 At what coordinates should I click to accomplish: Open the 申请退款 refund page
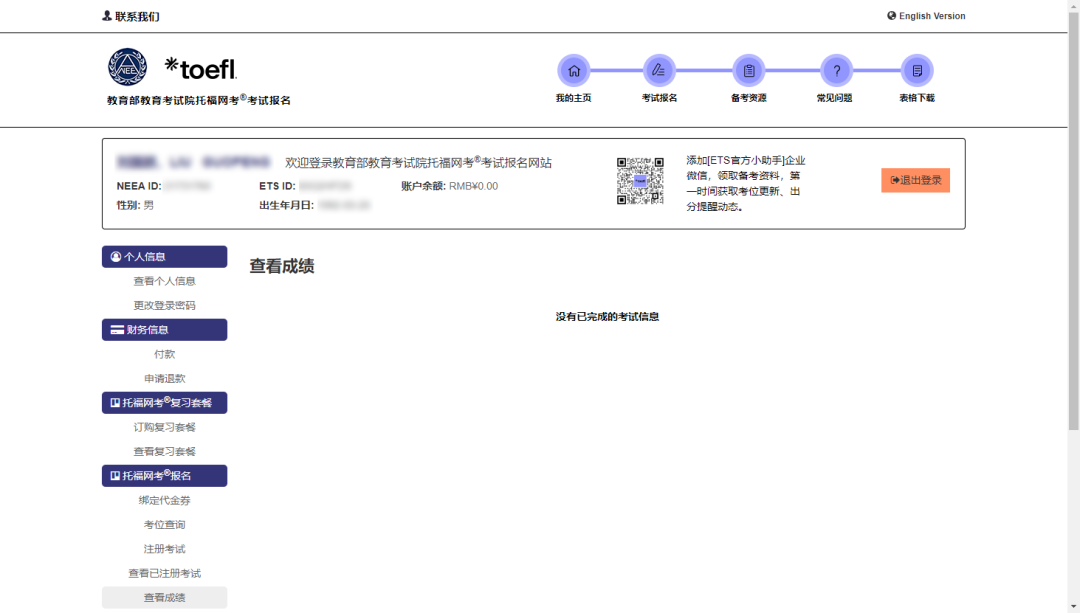coord(164,378)
